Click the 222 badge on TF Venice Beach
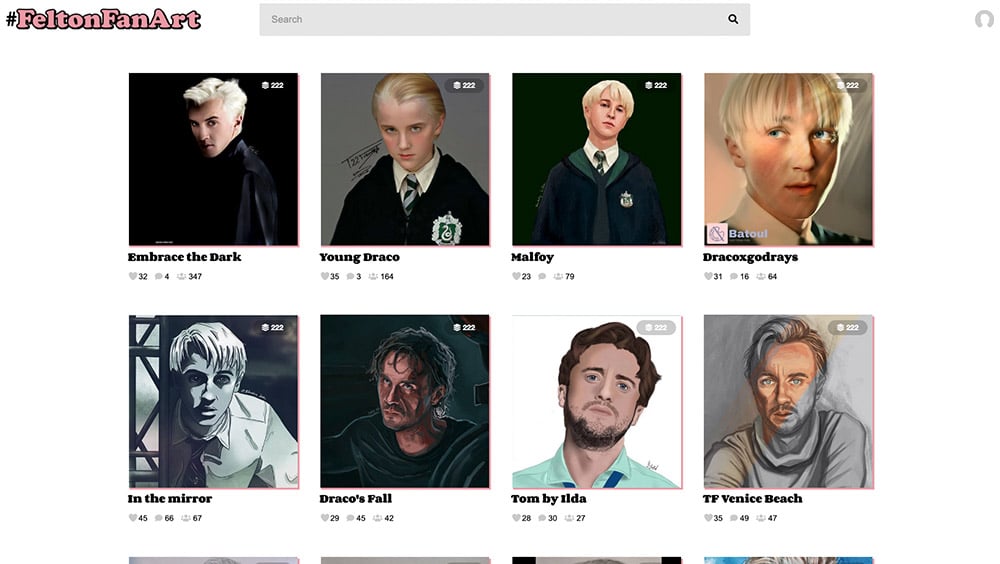This screenshot has width=1000, height=564. (848, 327)
